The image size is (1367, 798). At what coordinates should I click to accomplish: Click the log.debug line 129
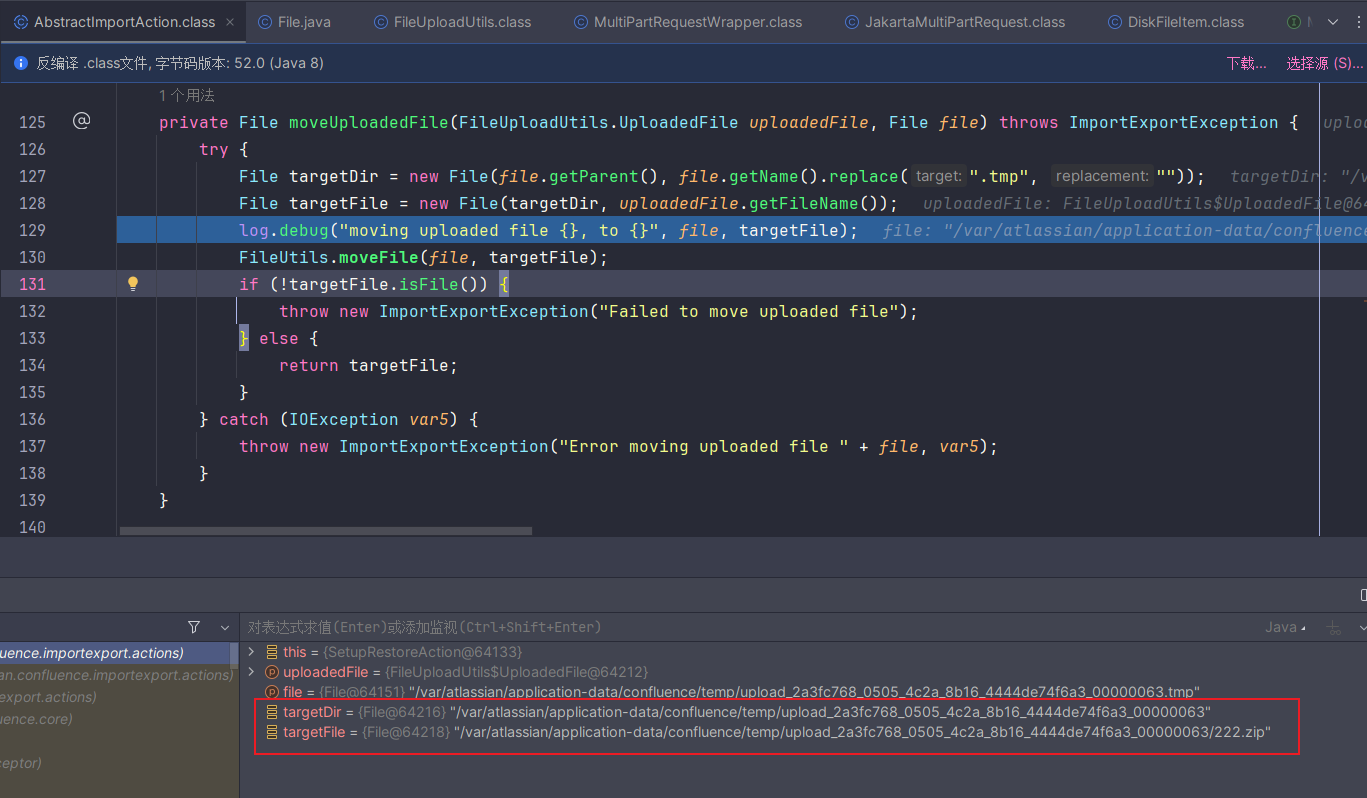pos(548,230)
